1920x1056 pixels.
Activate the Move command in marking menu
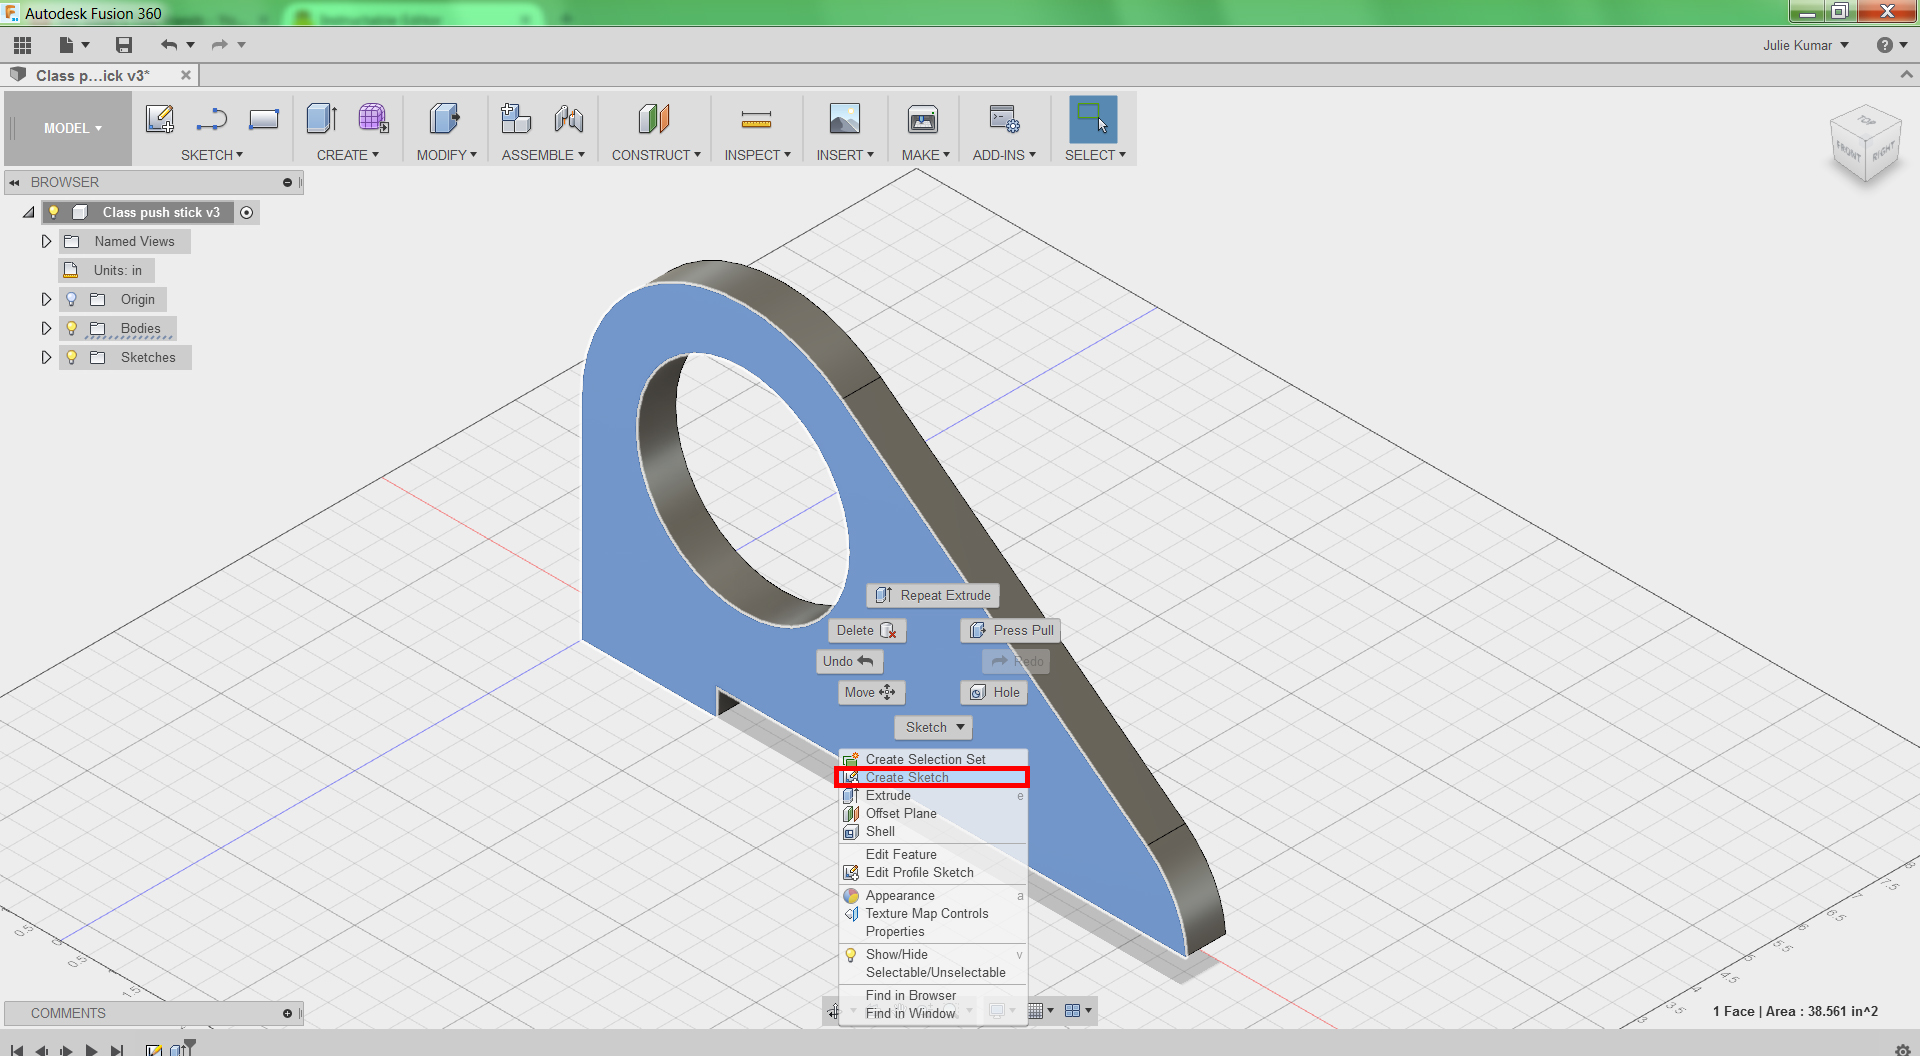tap(869, 692)
